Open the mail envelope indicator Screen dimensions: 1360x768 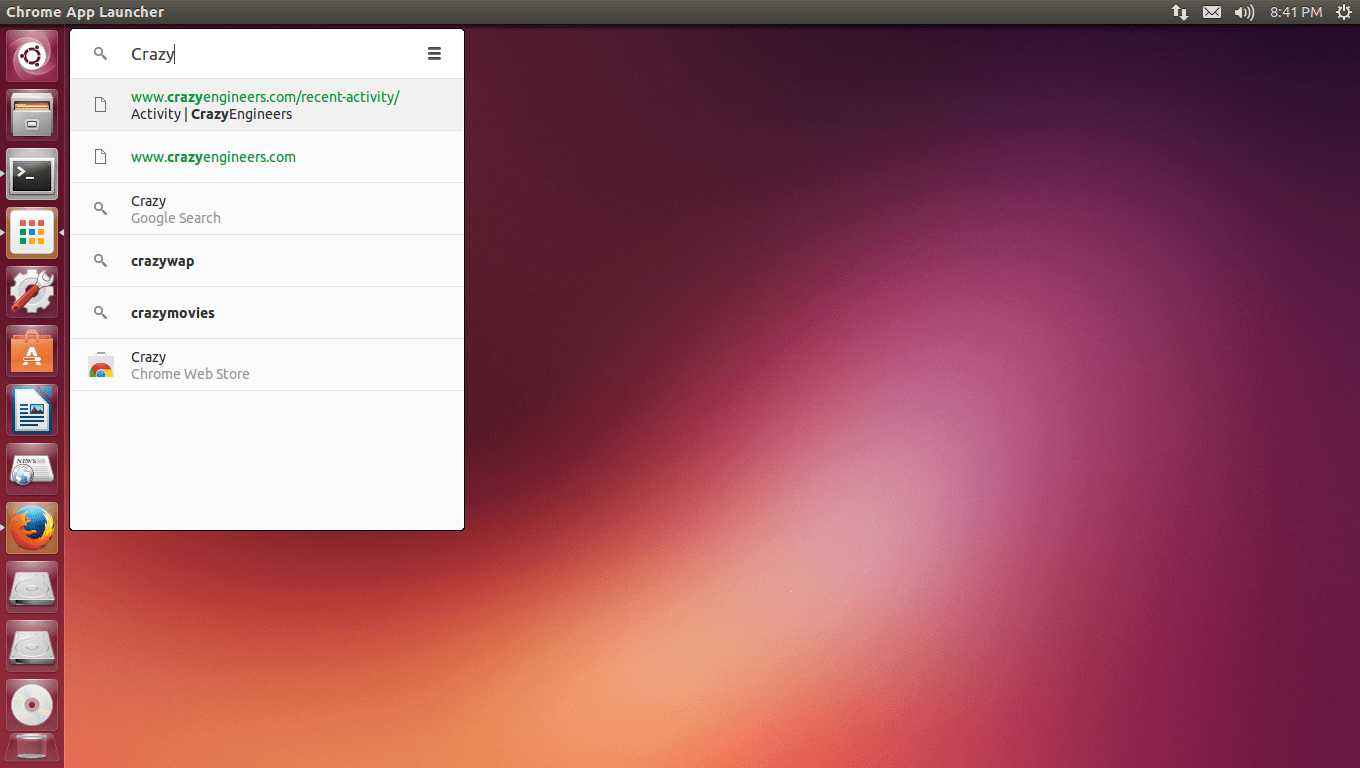tap(1212, 12)
